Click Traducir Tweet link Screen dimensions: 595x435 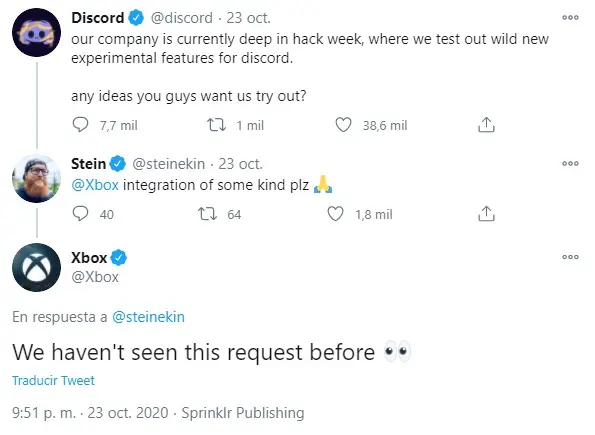[x=54, y=381]
